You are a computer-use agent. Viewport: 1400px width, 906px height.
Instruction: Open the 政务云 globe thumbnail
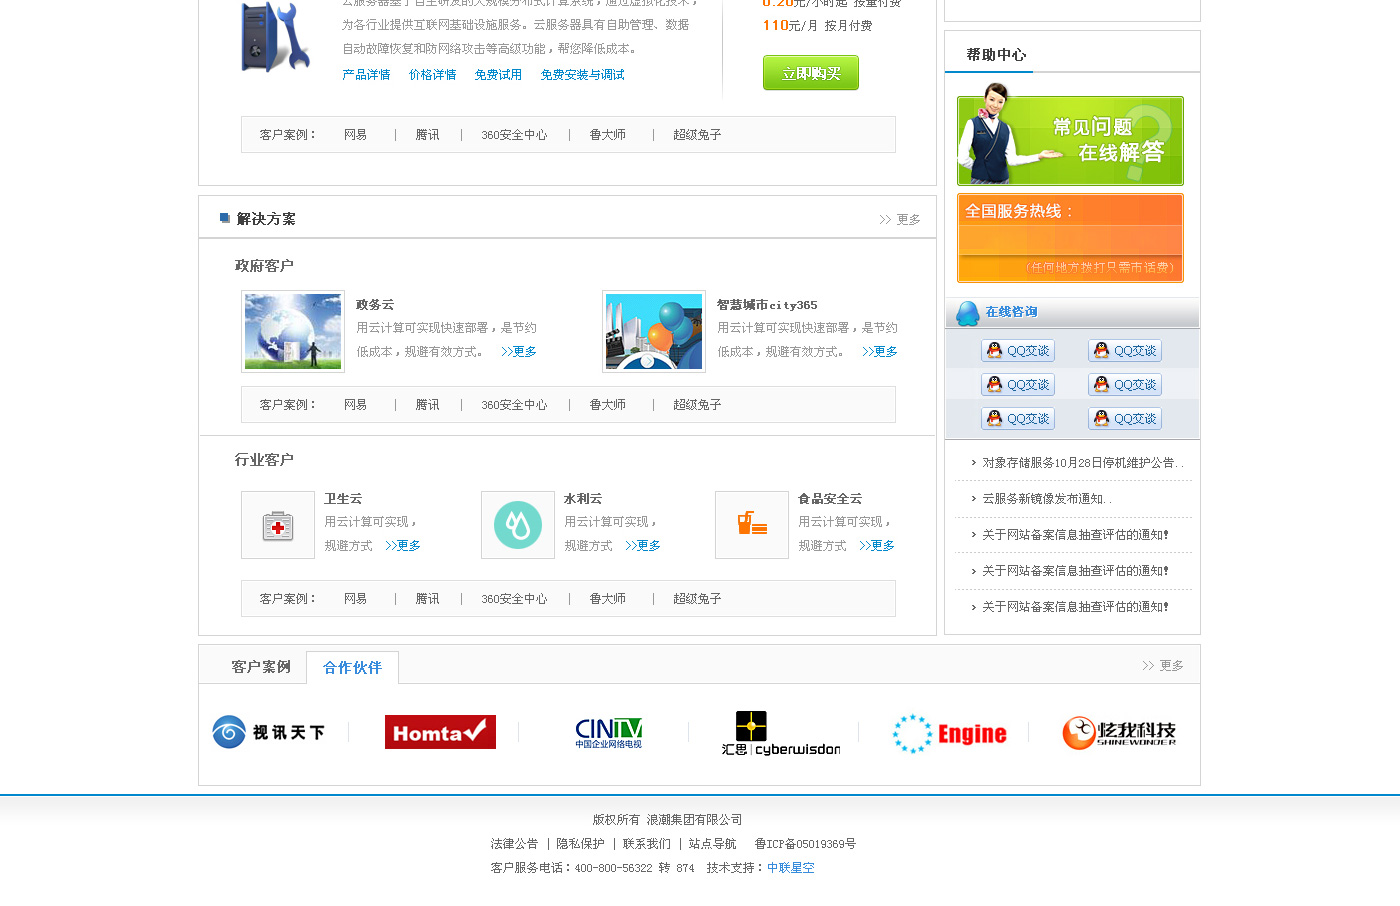coord(293,332)
